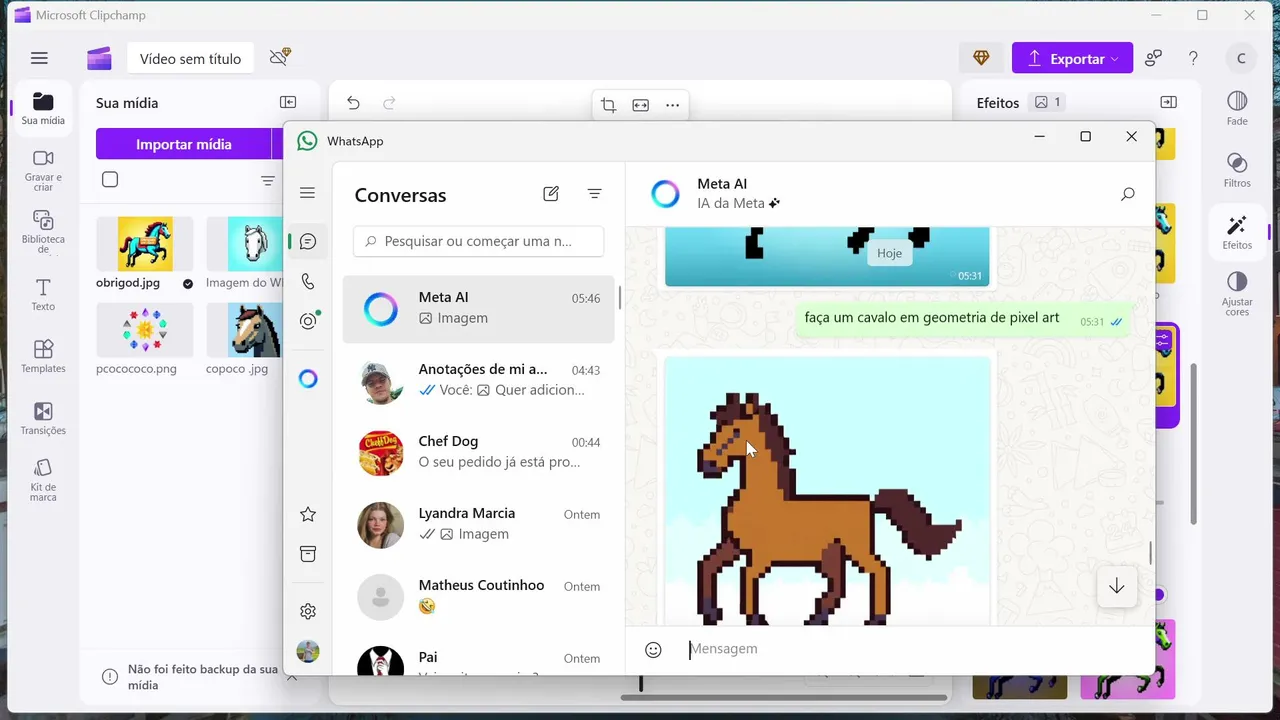The image size is (1280, 720).
Task: Click the premium diamond upgrade icon
Action: [x=981, y=58]
